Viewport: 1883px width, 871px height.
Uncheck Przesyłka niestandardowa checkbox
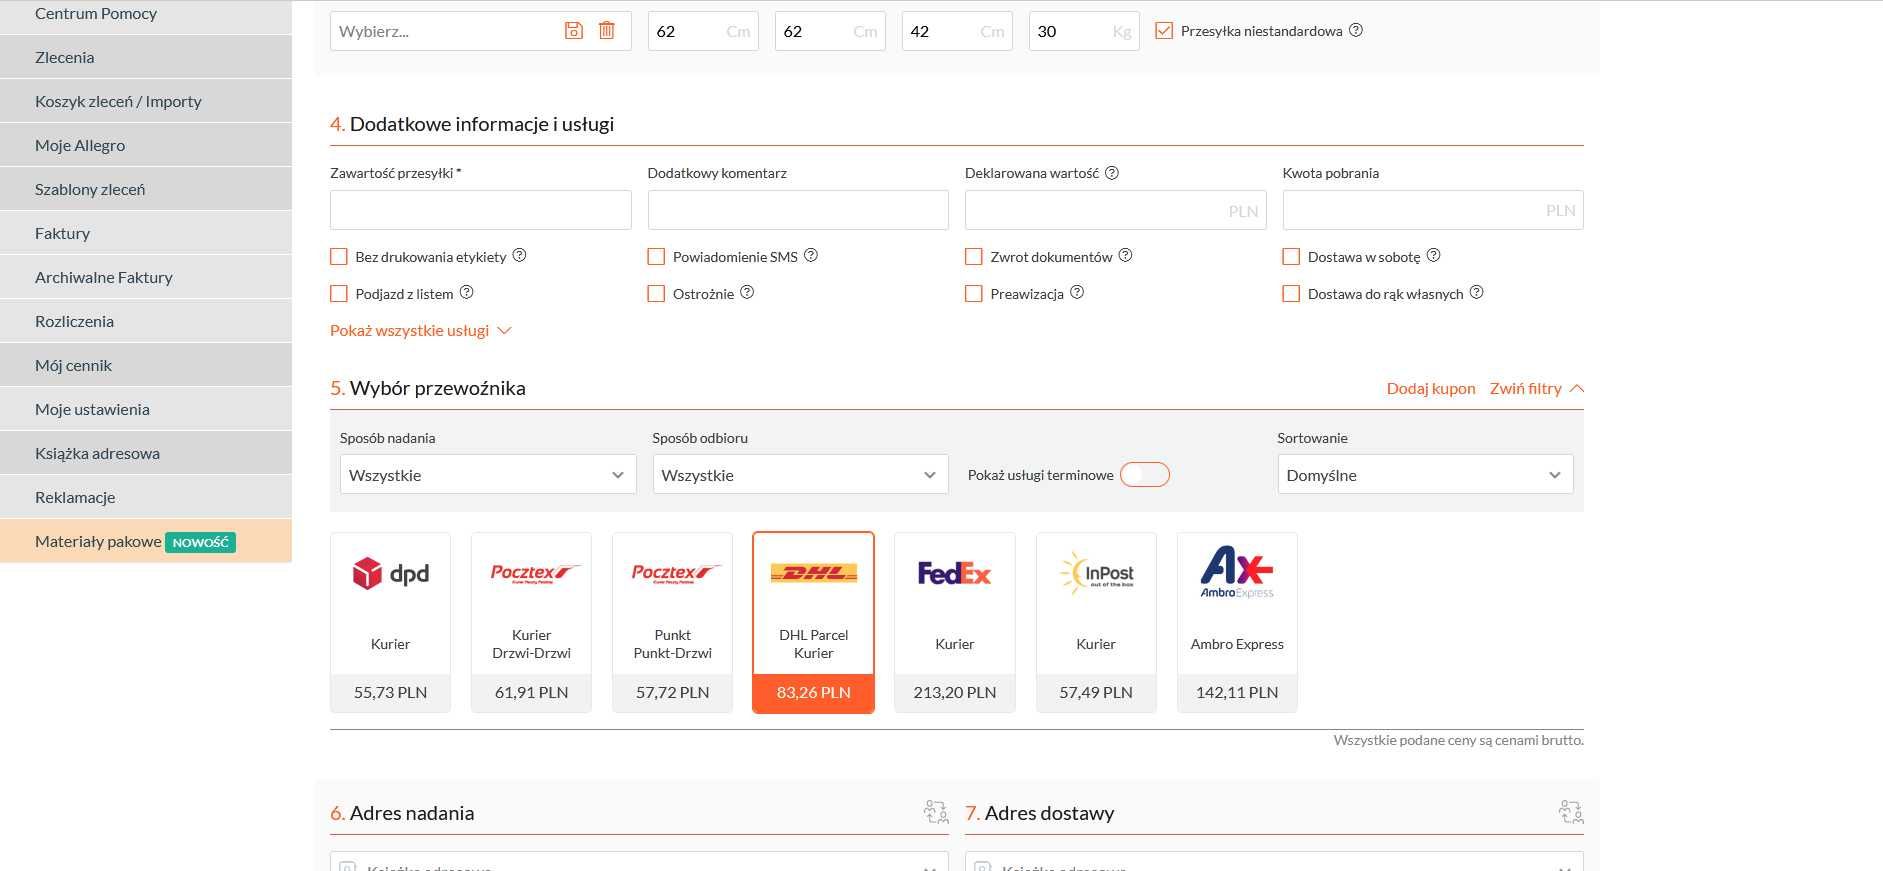pos(1164,31)
